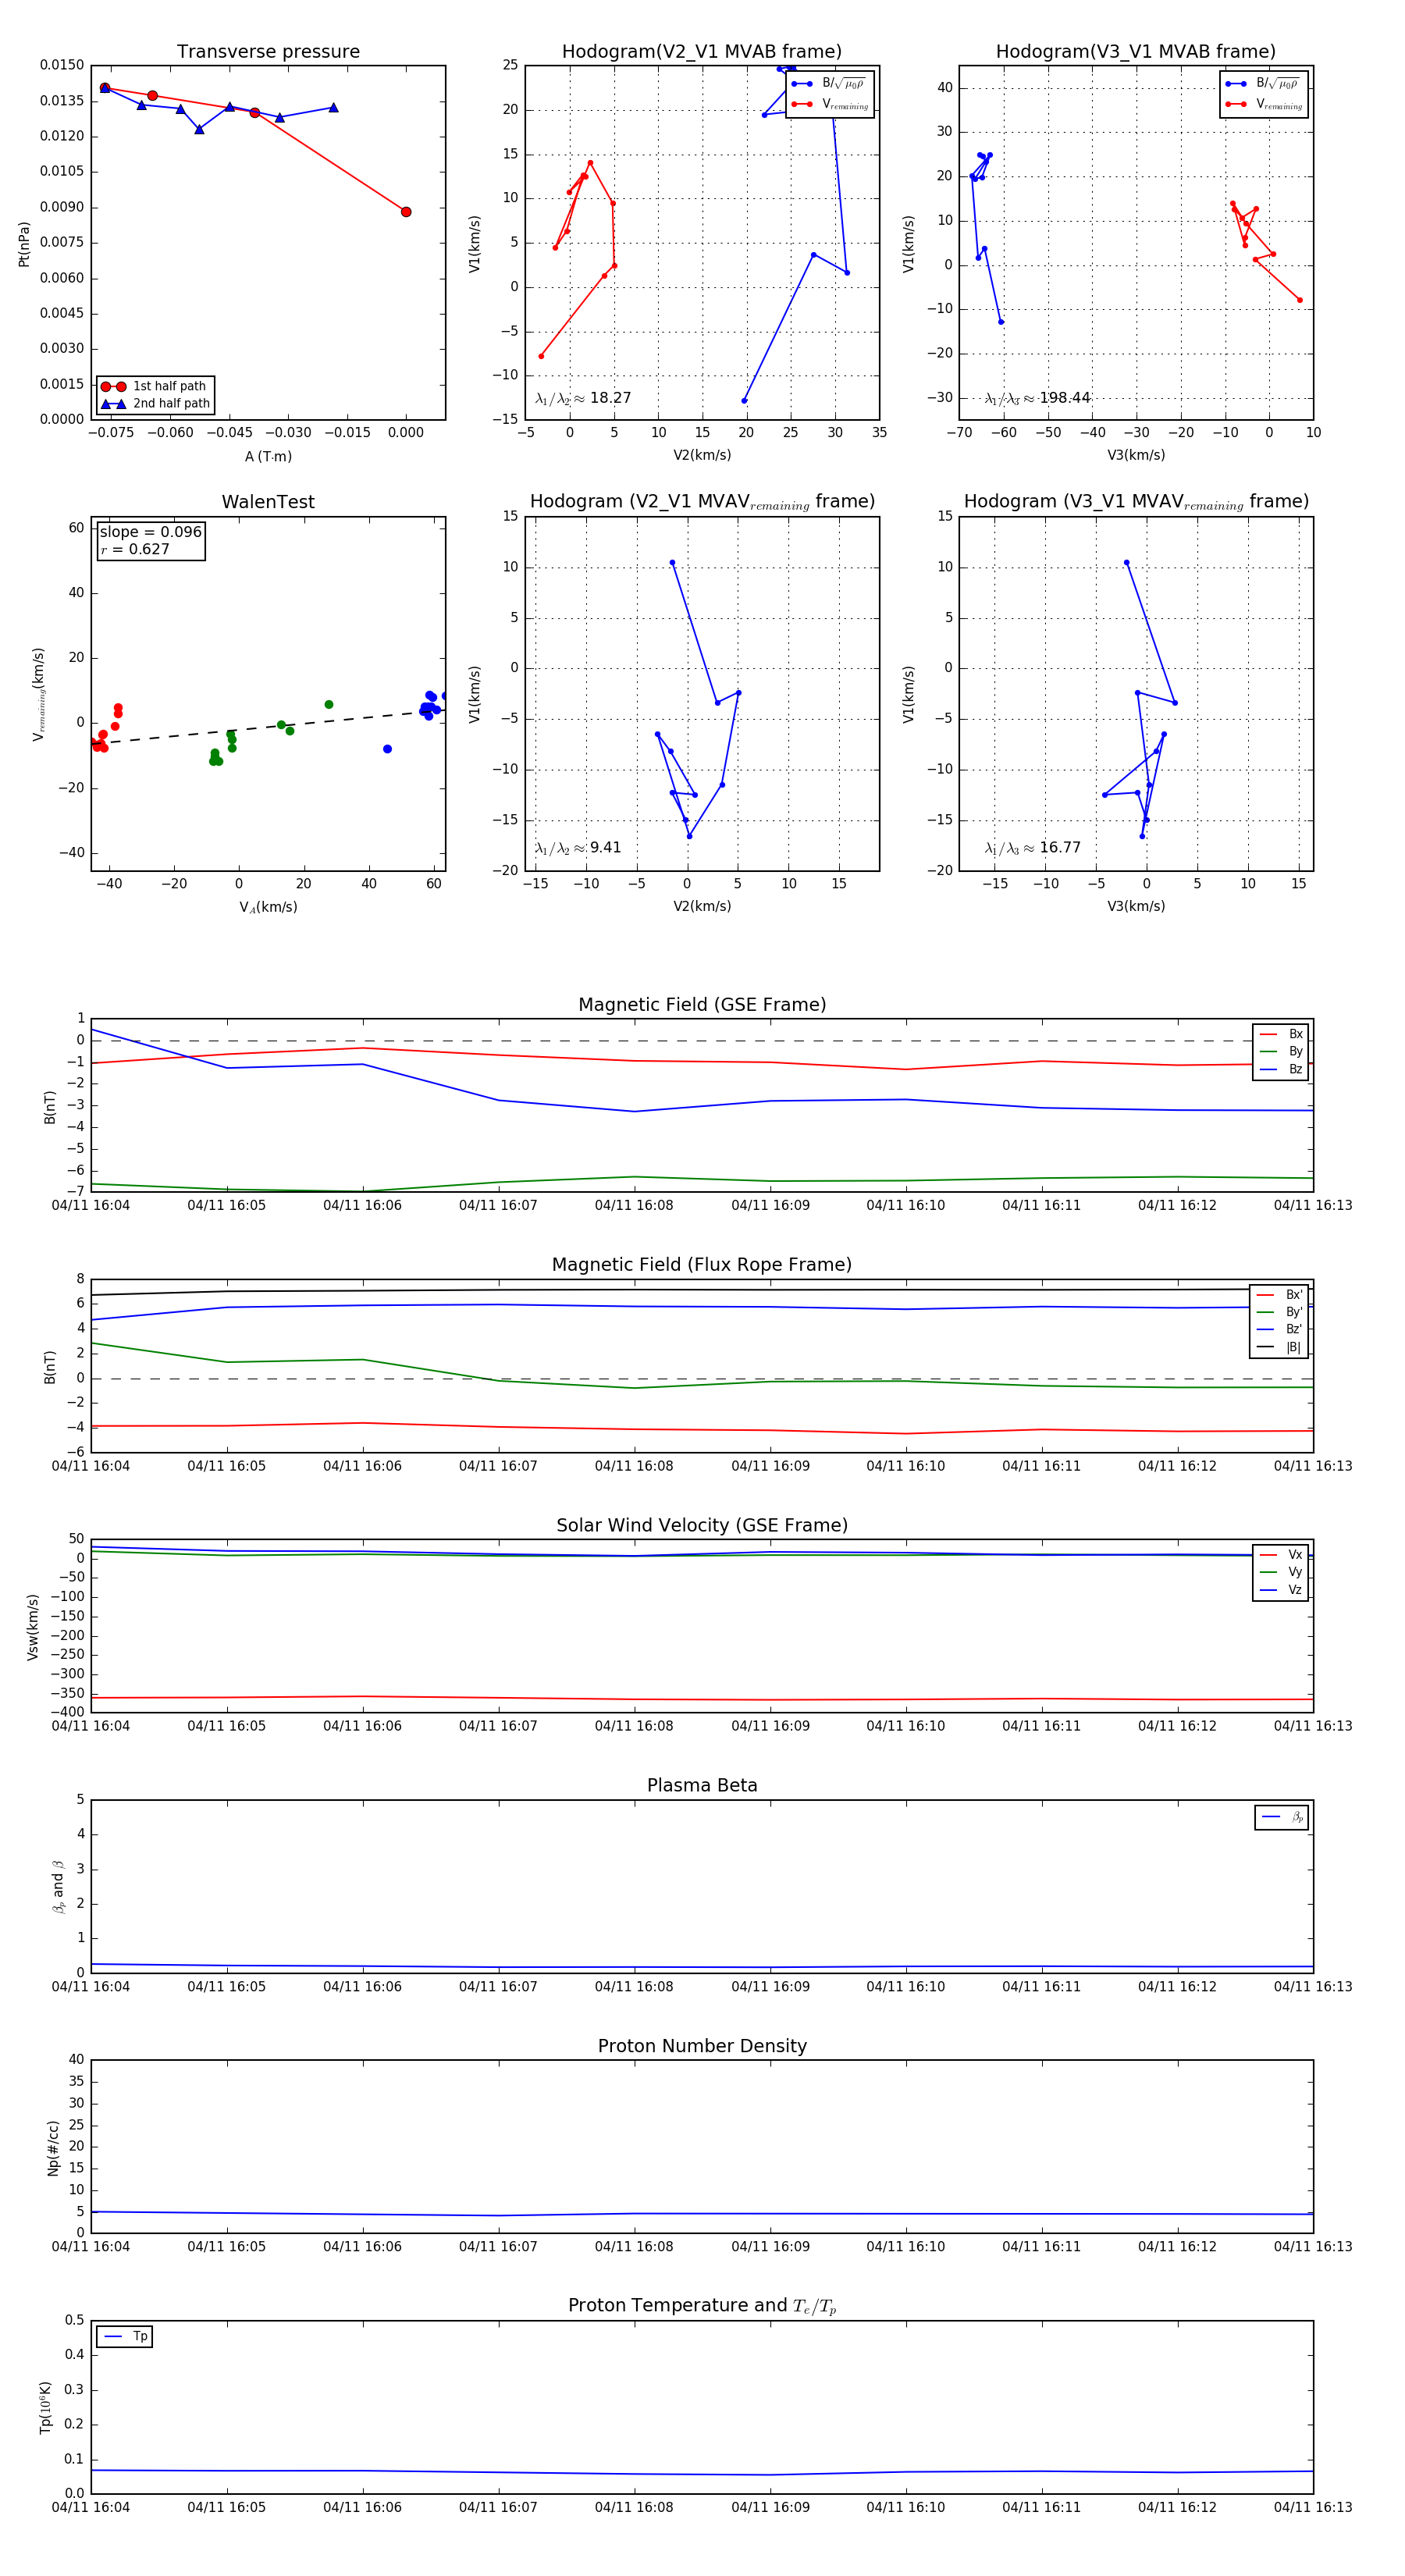Viewport: 1405px width, 2576px height.
Task: Select the 'Hodogram(V3_V1 MVAB frame)' title
Action: [1135, 52]
